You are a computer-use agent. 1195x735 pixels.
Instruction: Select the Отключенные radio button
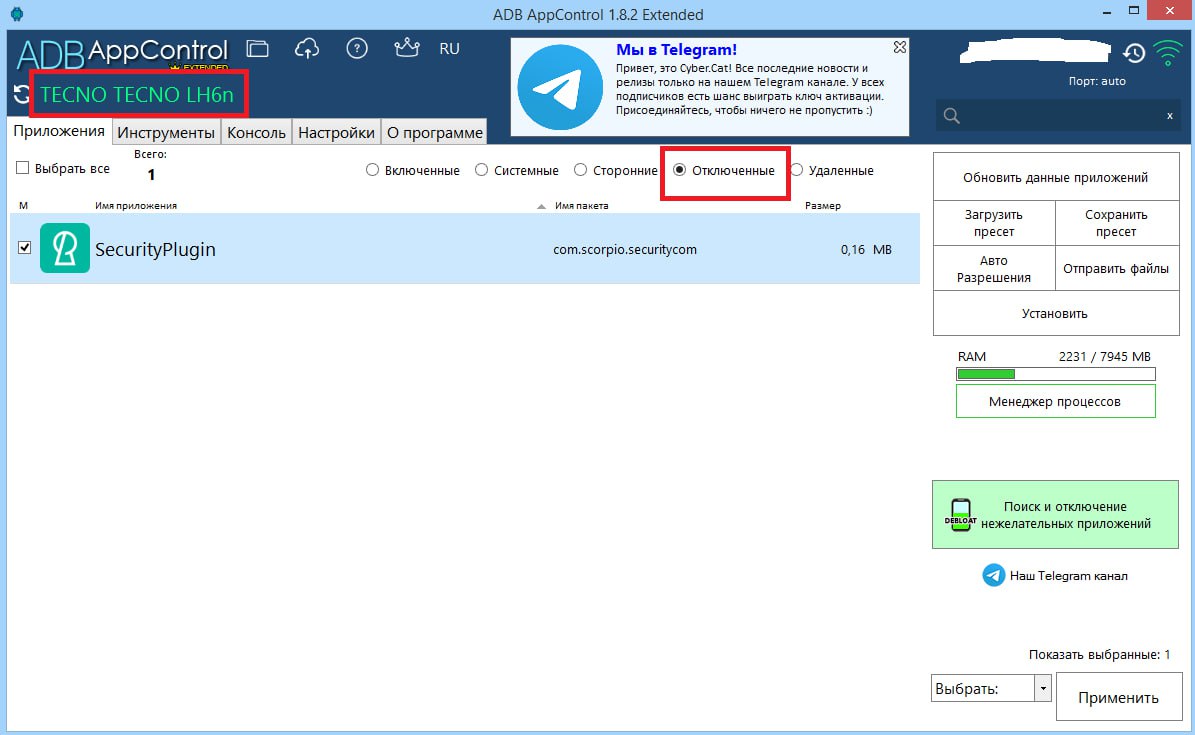(680, 170)
